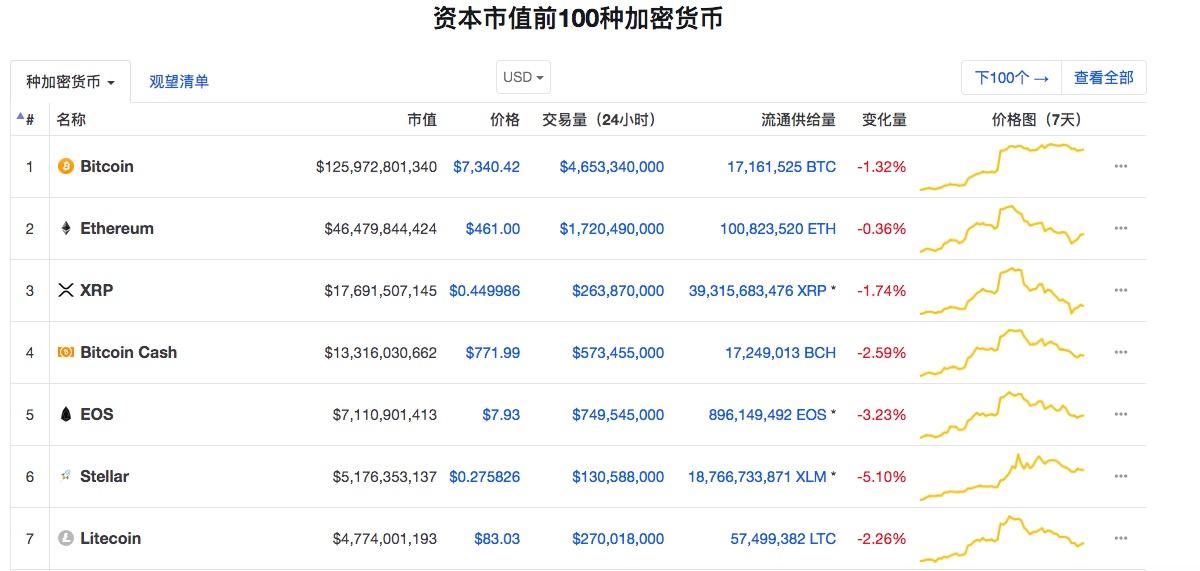Go to the 下100个 next page button
The width and height of the screenshot is (1200, 571).
pyautogui.click(x=1011, y=78)
